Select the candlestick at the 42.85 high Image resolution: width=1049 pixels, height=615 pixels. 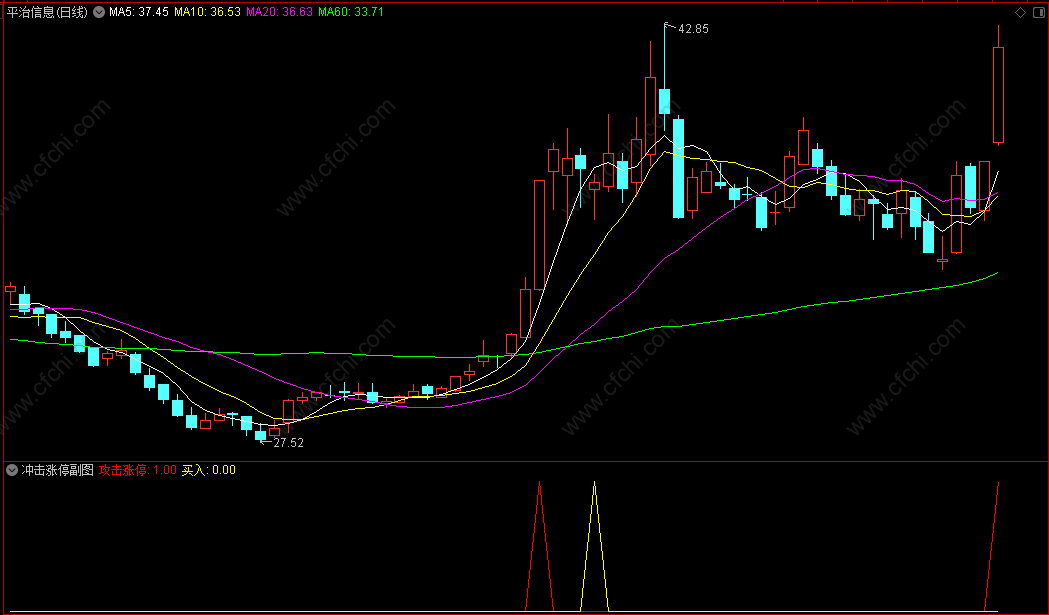[x=664, y=100]
